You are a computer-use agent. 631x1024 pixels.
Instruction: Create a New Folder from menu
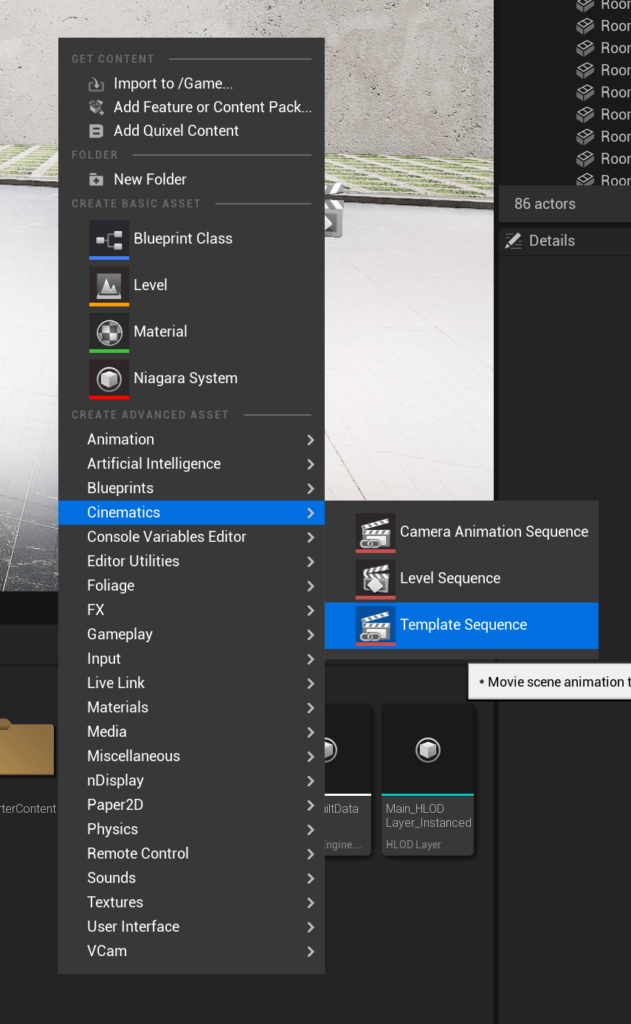[x=191, y=179]
